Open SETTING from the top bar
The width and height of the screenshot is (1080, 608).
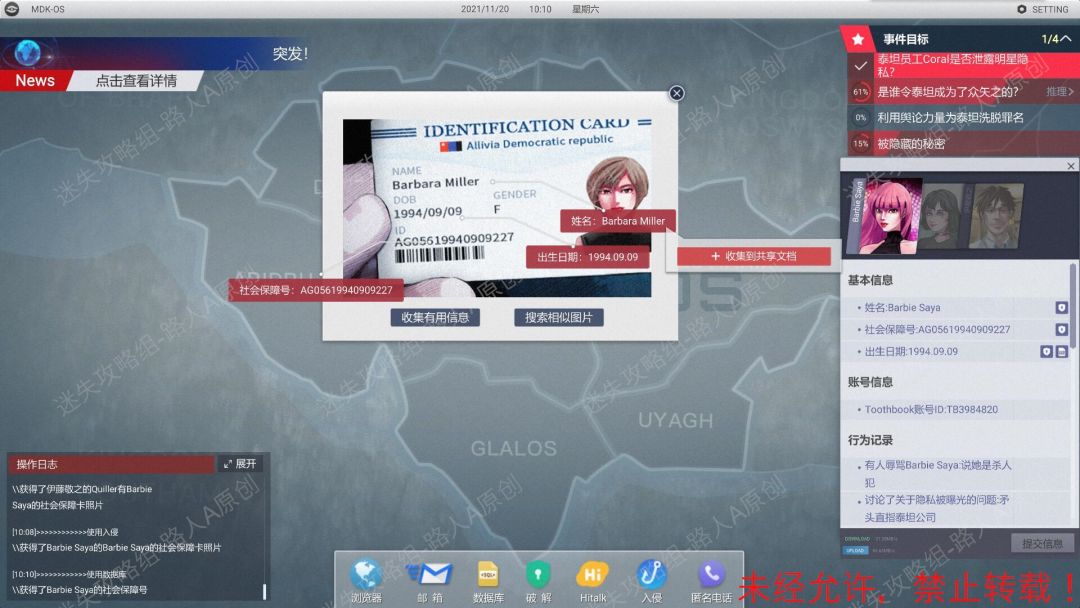point(1042,9)
